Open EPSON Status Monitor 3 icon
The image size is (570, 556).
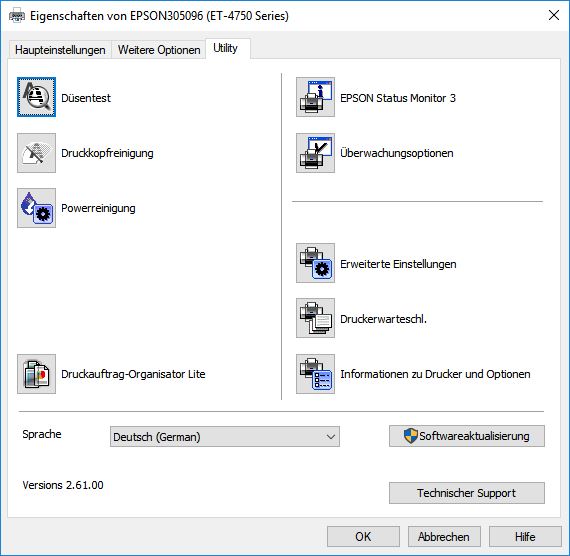coord(315,97)
